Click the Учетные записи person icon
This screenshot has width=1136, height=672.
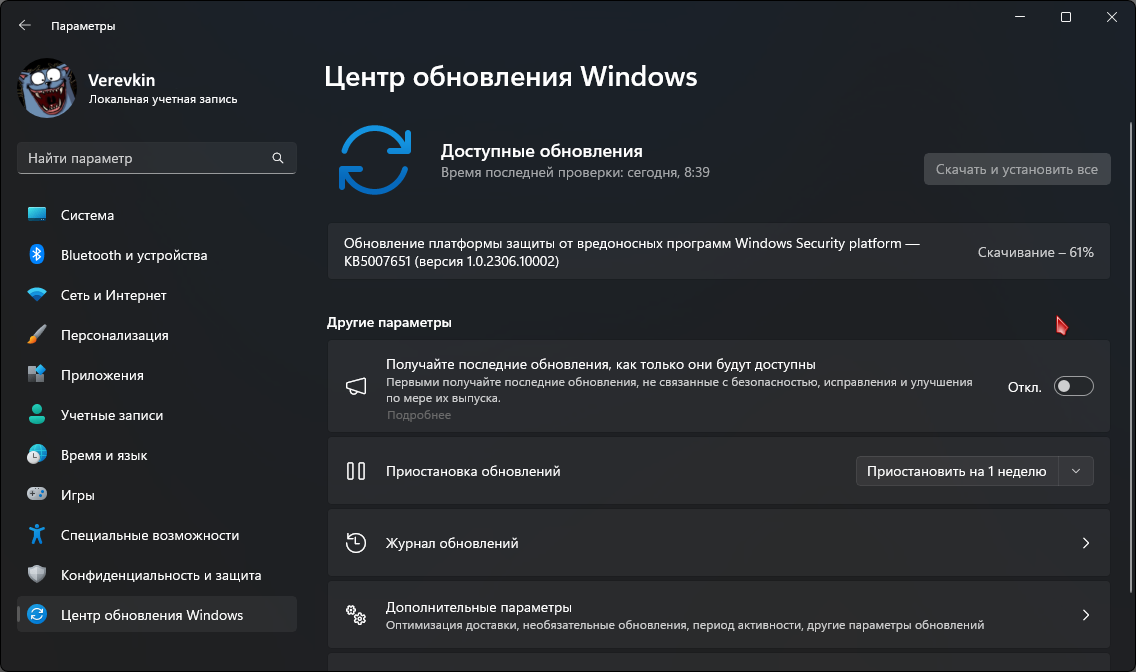[37, 414]
